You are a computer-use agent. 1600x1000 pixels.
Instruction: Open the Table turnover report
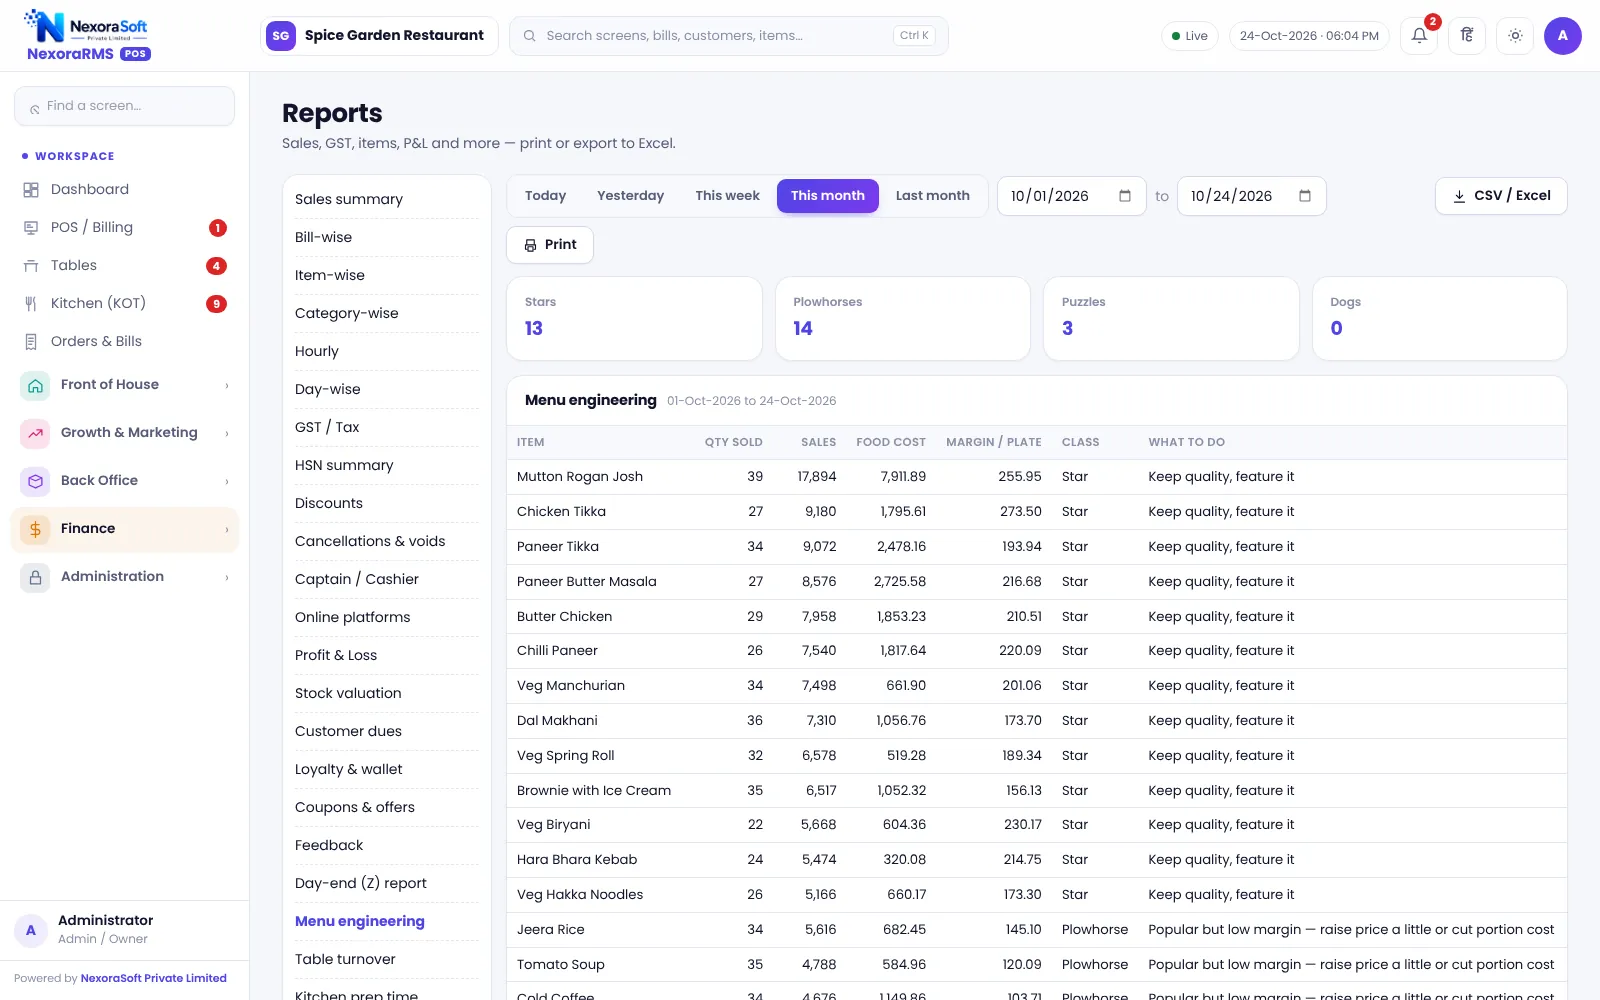[x=387, y=960]
